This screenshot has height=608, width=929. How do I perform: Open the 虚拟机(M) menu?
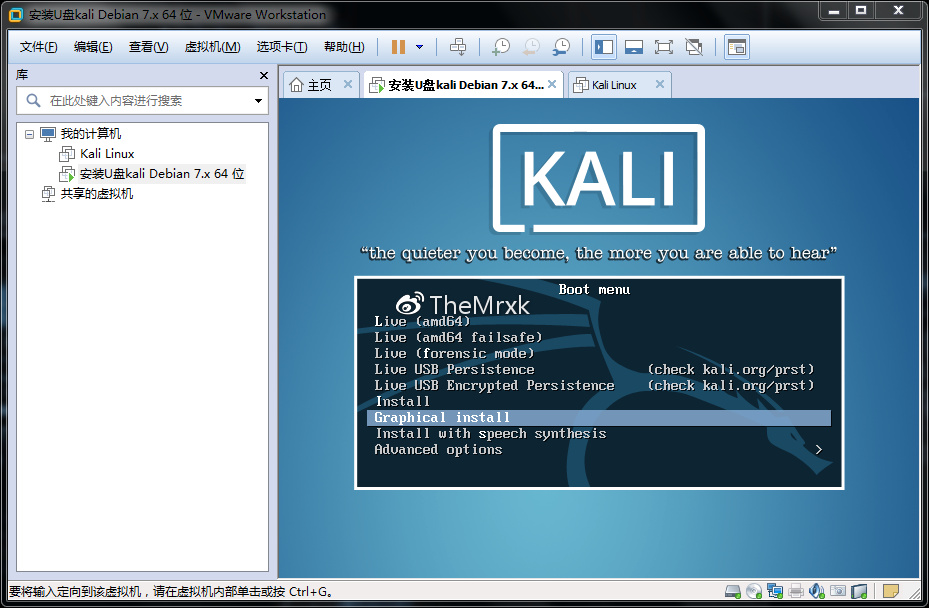pos(212,47)
